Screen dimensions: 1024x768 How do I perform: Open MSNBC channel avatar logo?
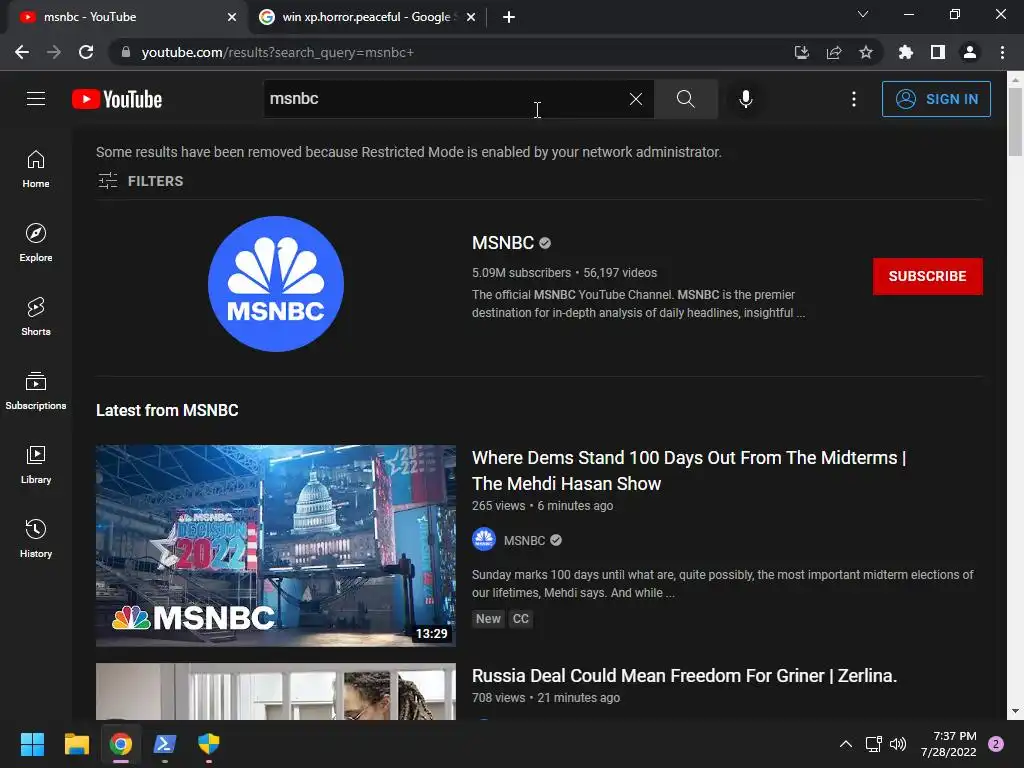click(276, 284)
